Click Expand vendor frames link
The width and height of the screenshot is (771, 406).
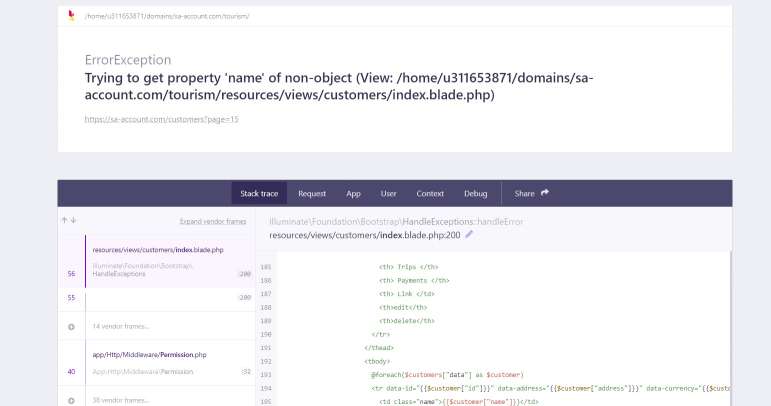(x=212, y=221)
